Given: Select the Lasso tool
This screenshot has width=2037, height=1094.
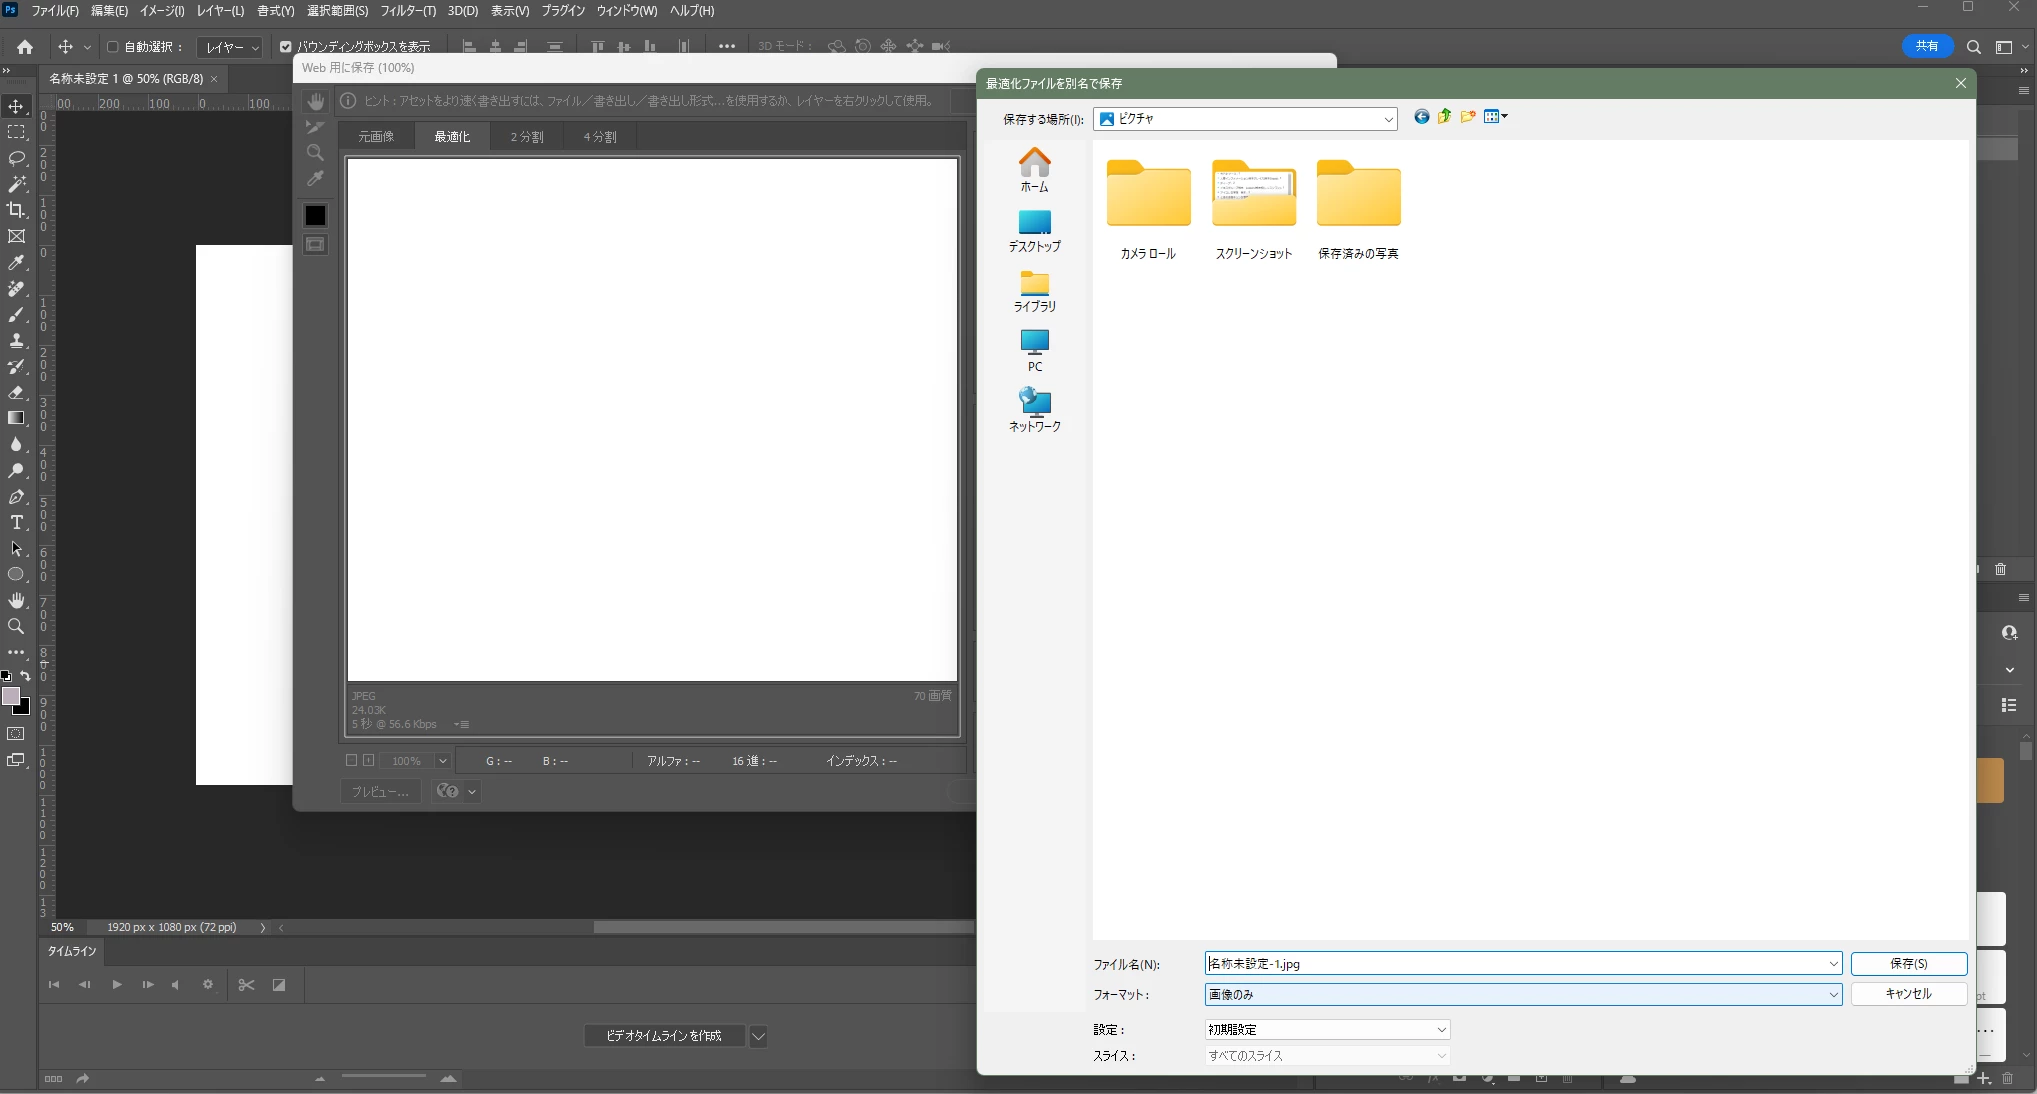Looking at the screenshot, I should click(x=16, y=158).
